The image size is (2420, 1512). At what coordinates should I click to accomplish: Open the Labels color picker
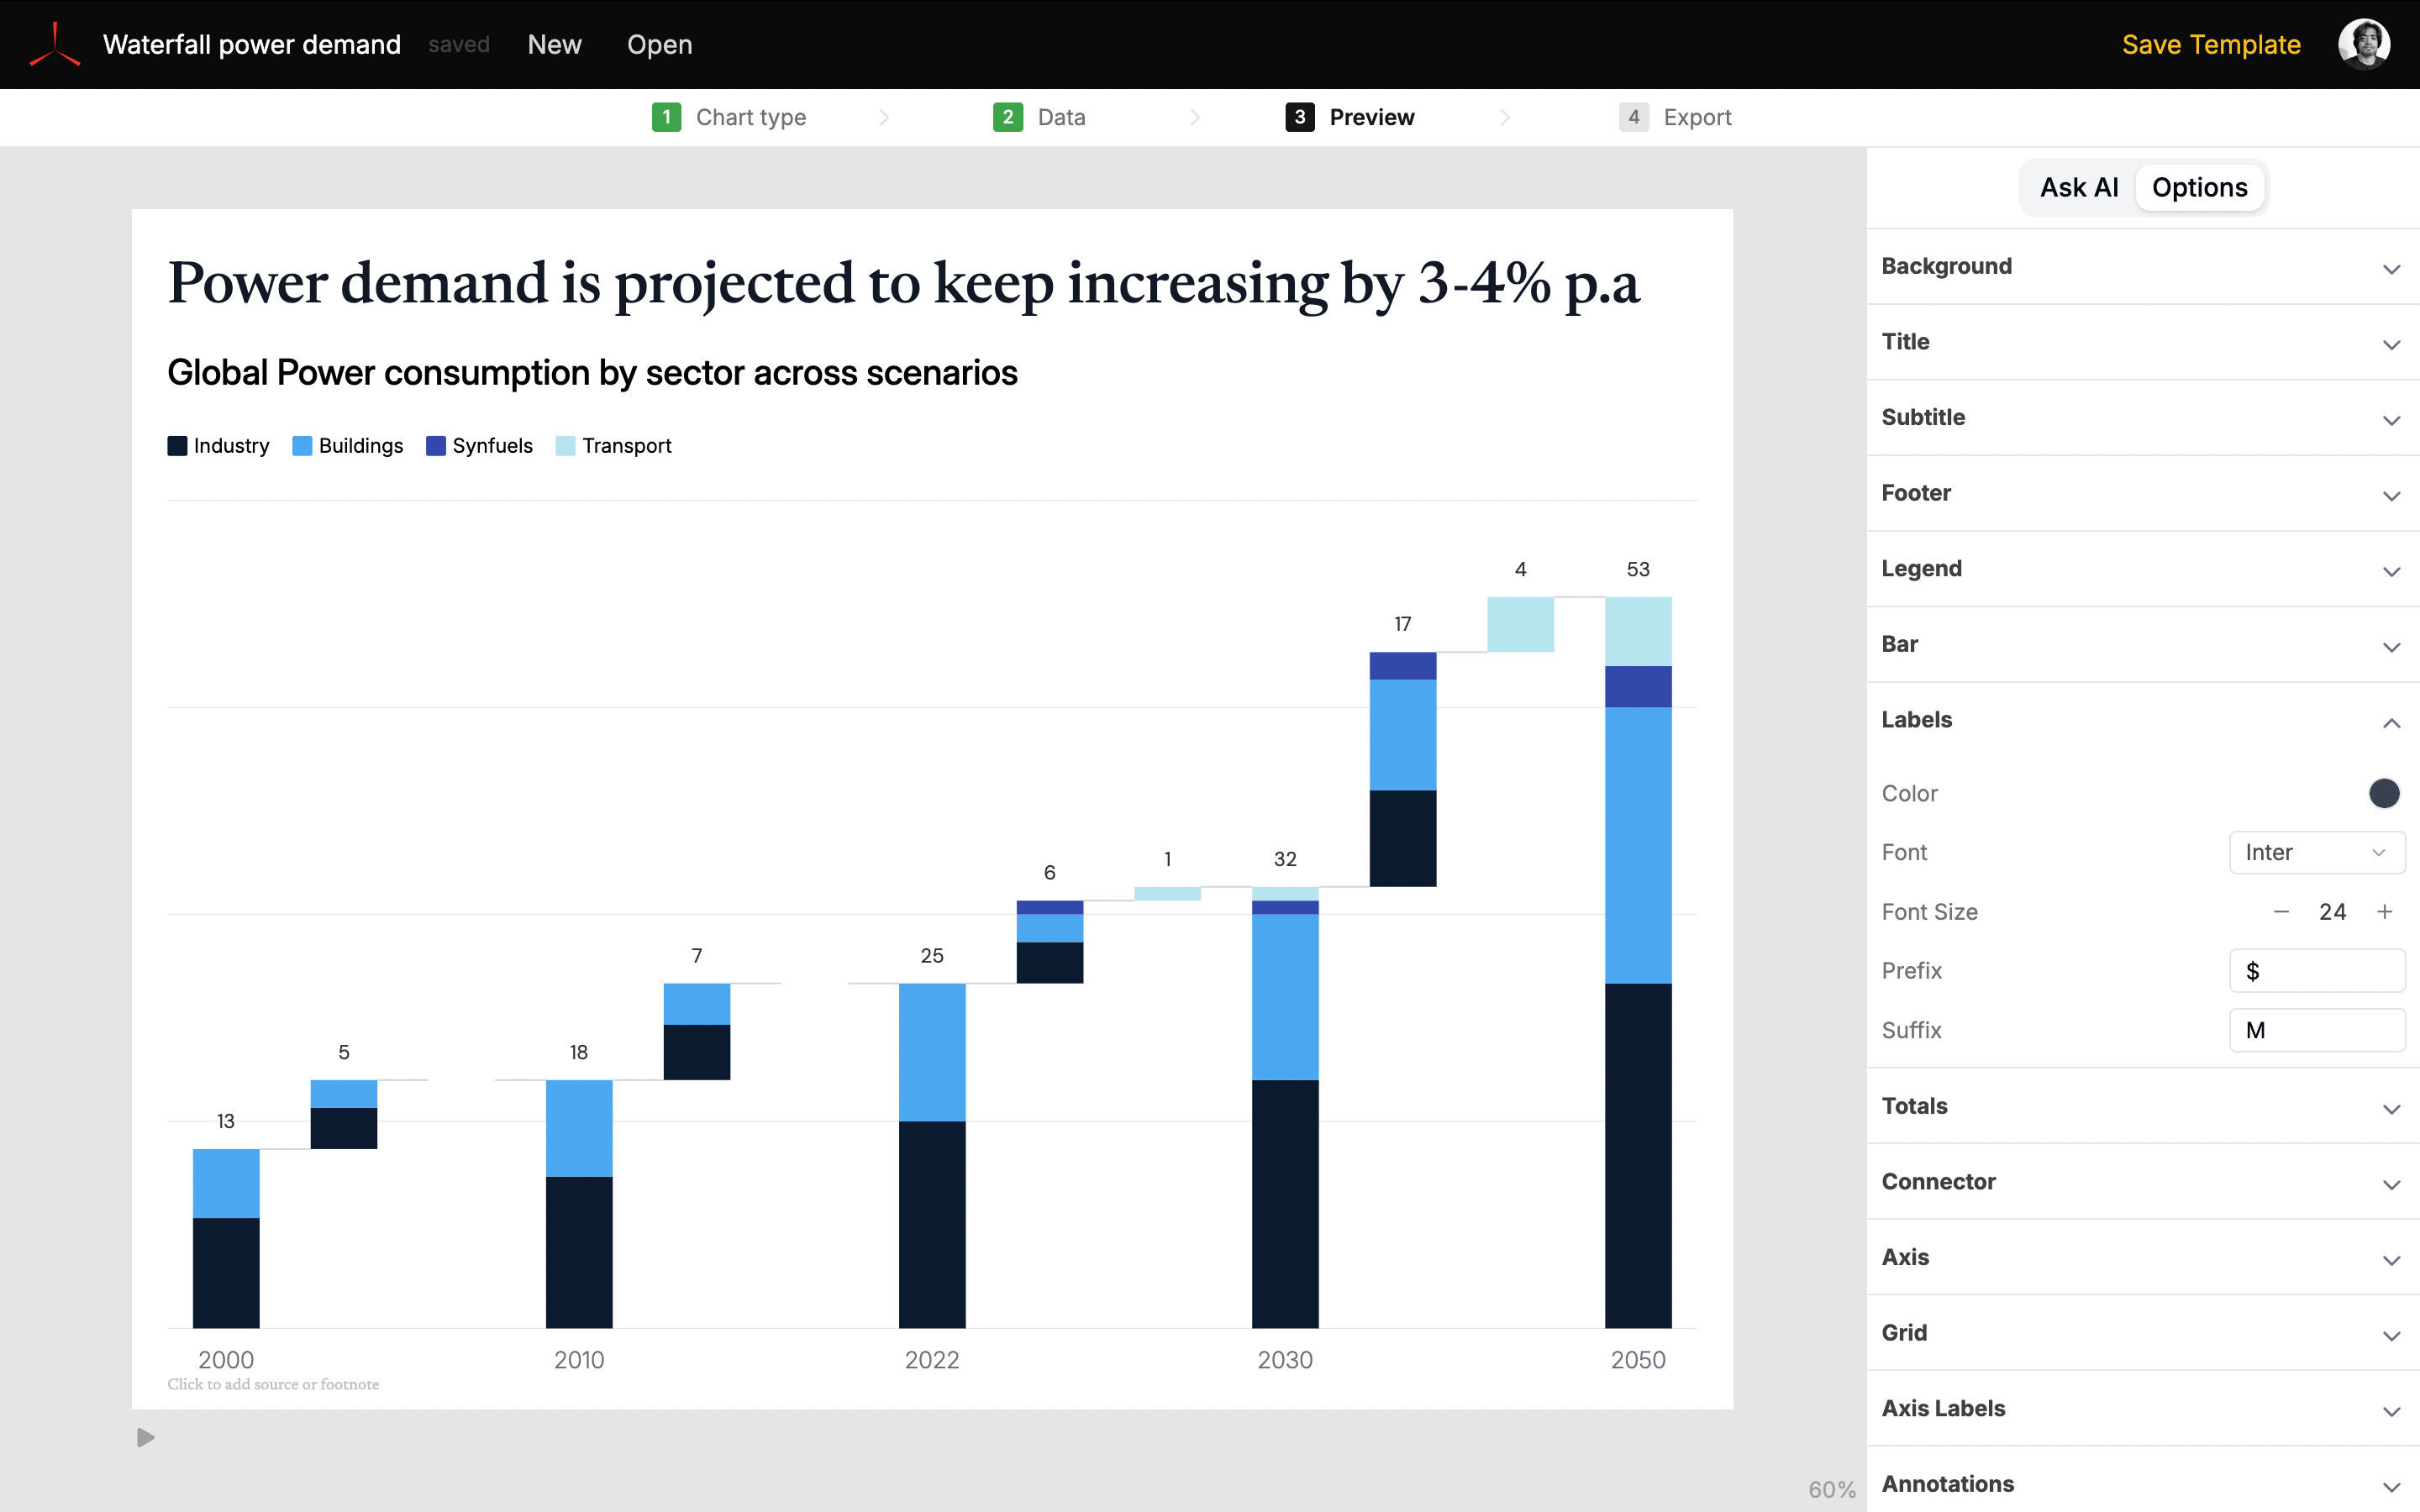click(x=2384, y=793)
